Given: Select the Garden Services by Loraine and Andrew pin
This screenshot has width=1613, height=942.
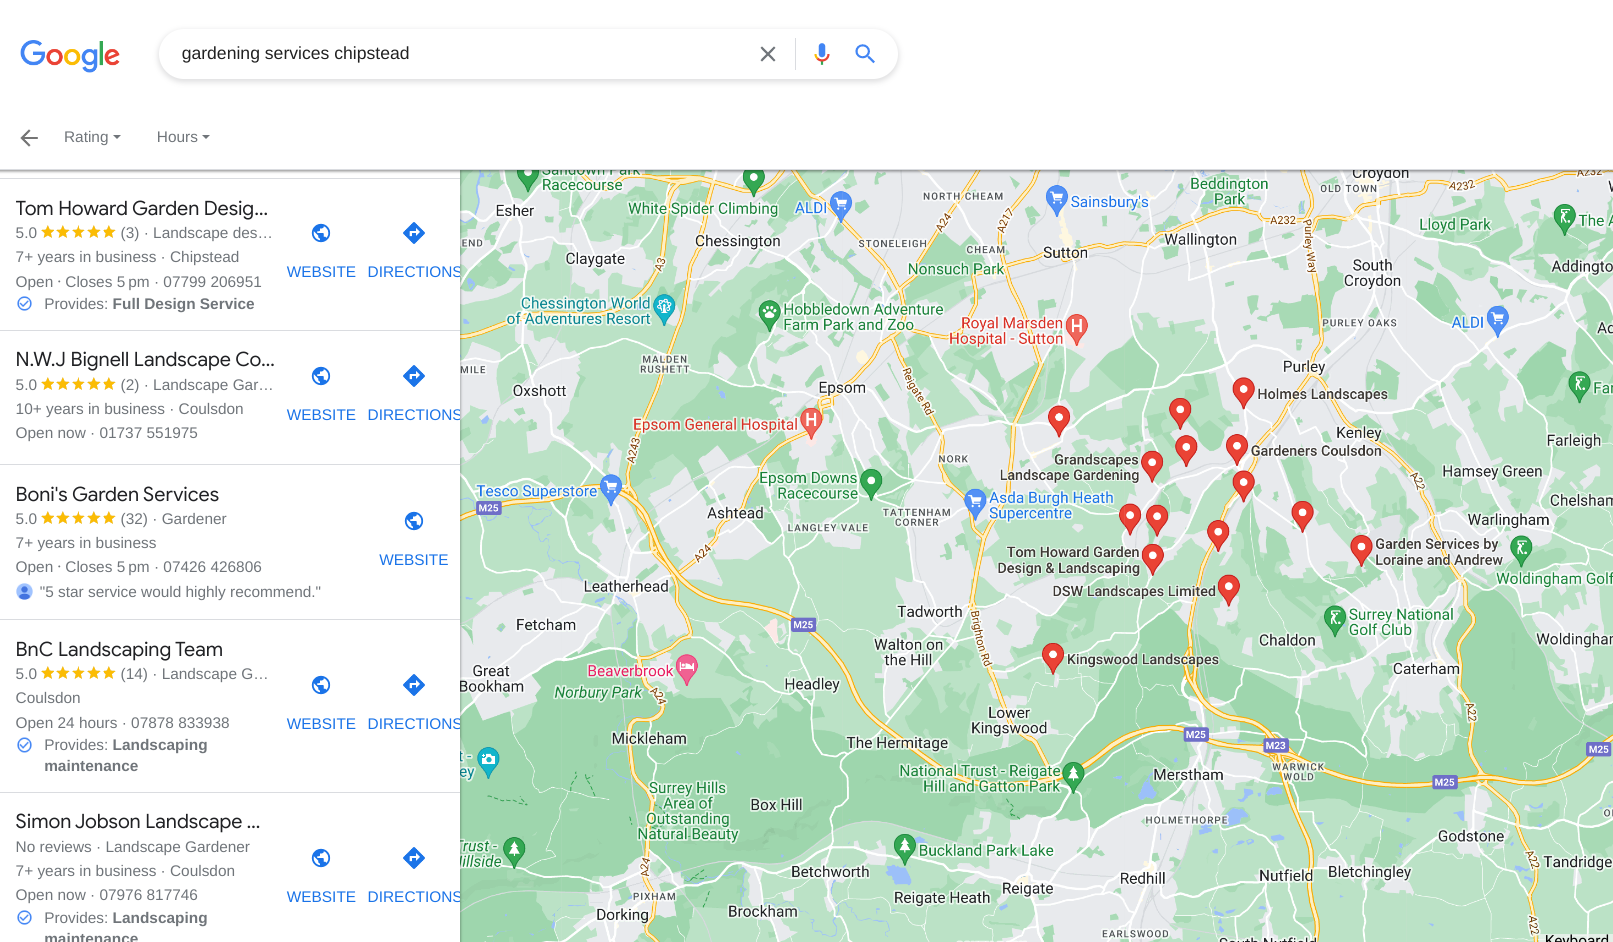Looking at the screenshot, I should pos(1361,549).
